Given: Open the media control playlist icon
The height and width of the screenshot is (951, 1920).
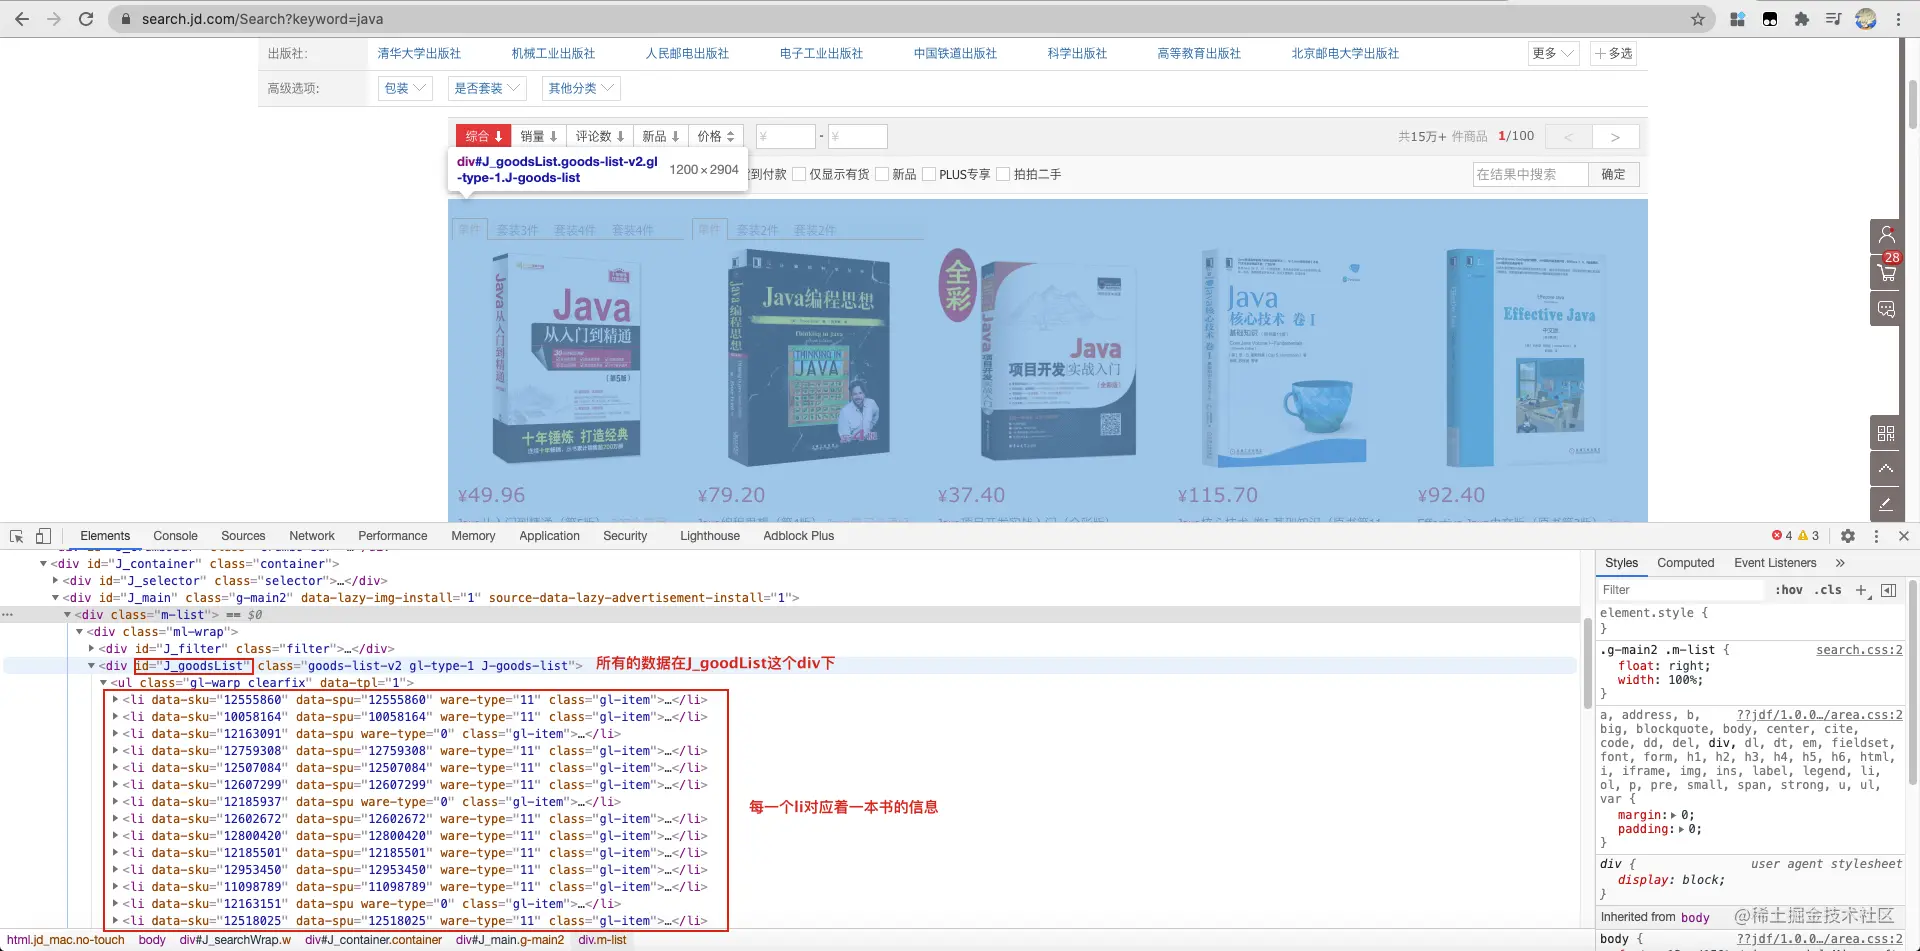Looking at the screenshot, I should point(1834,19).
